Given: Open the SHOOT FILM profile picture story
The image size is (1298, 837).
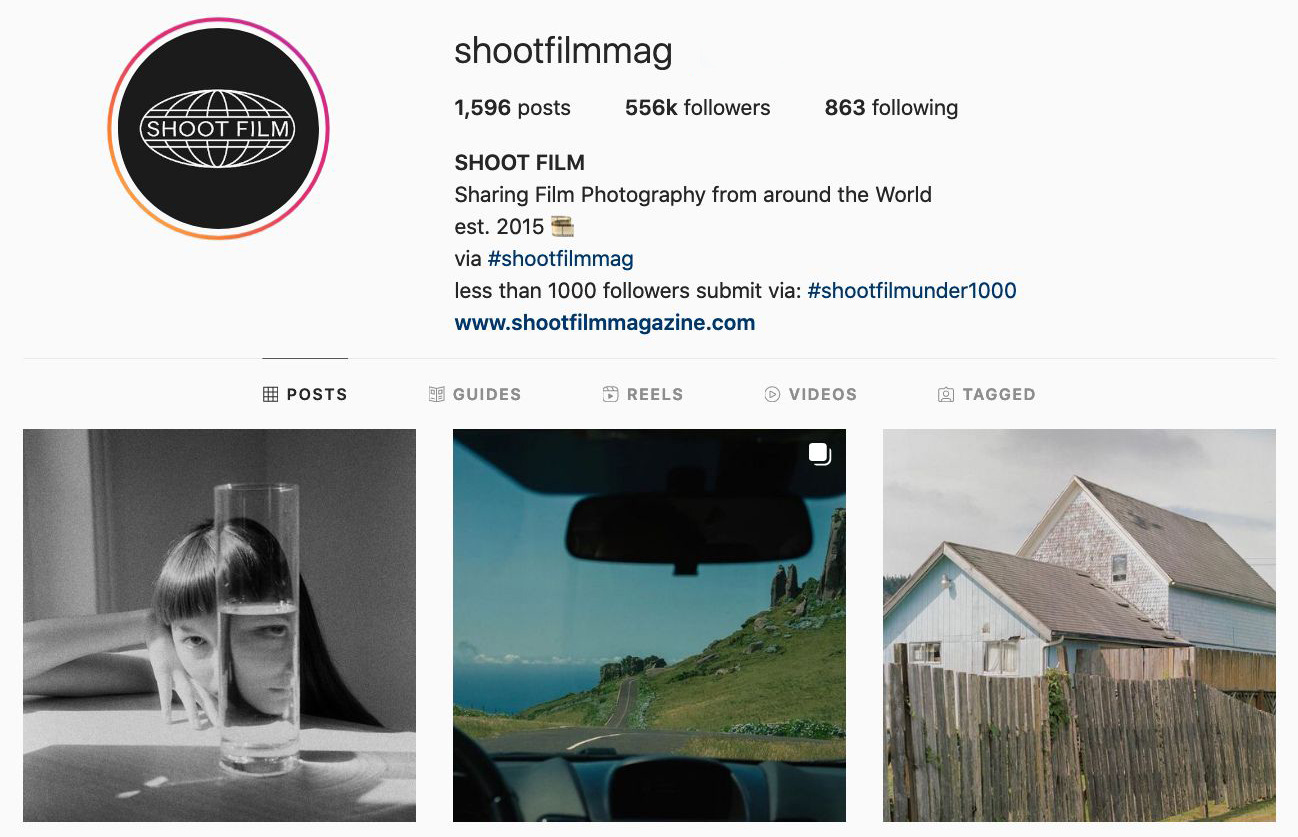Looking at the screenshot, I should 218,128.
